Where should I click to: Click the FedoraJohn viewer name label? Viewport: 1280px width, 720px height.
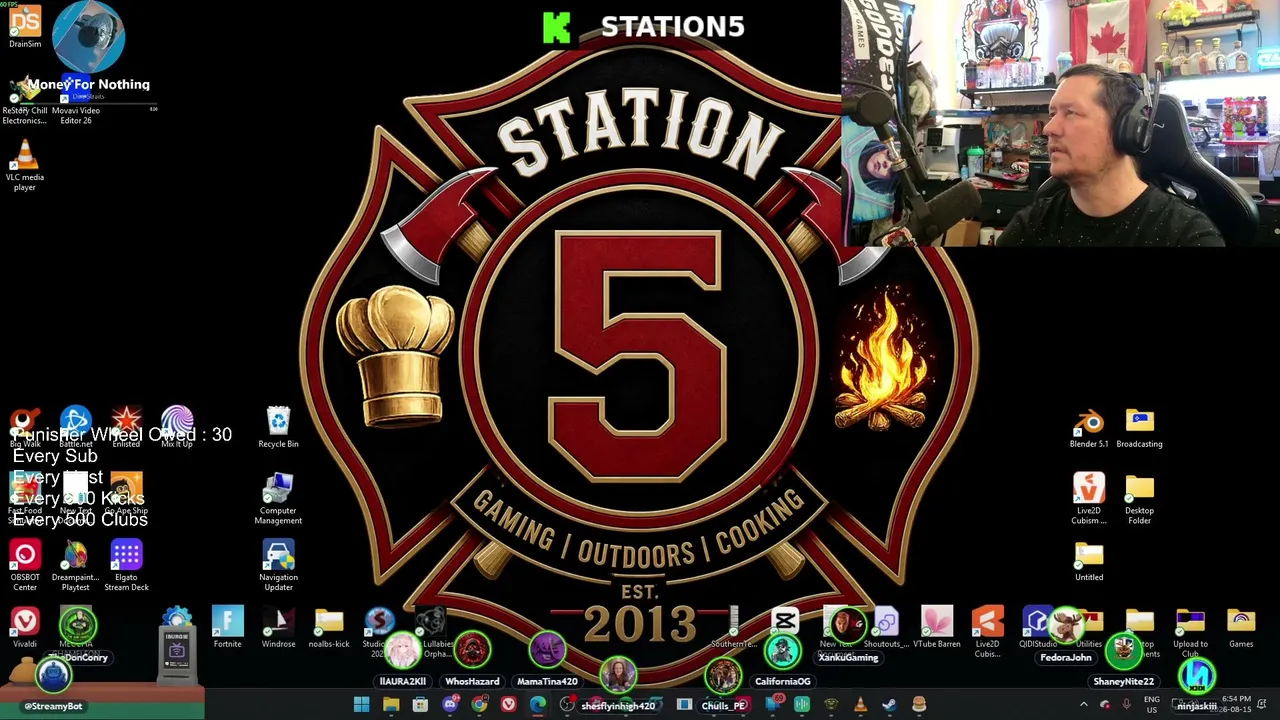[1066, 658]
